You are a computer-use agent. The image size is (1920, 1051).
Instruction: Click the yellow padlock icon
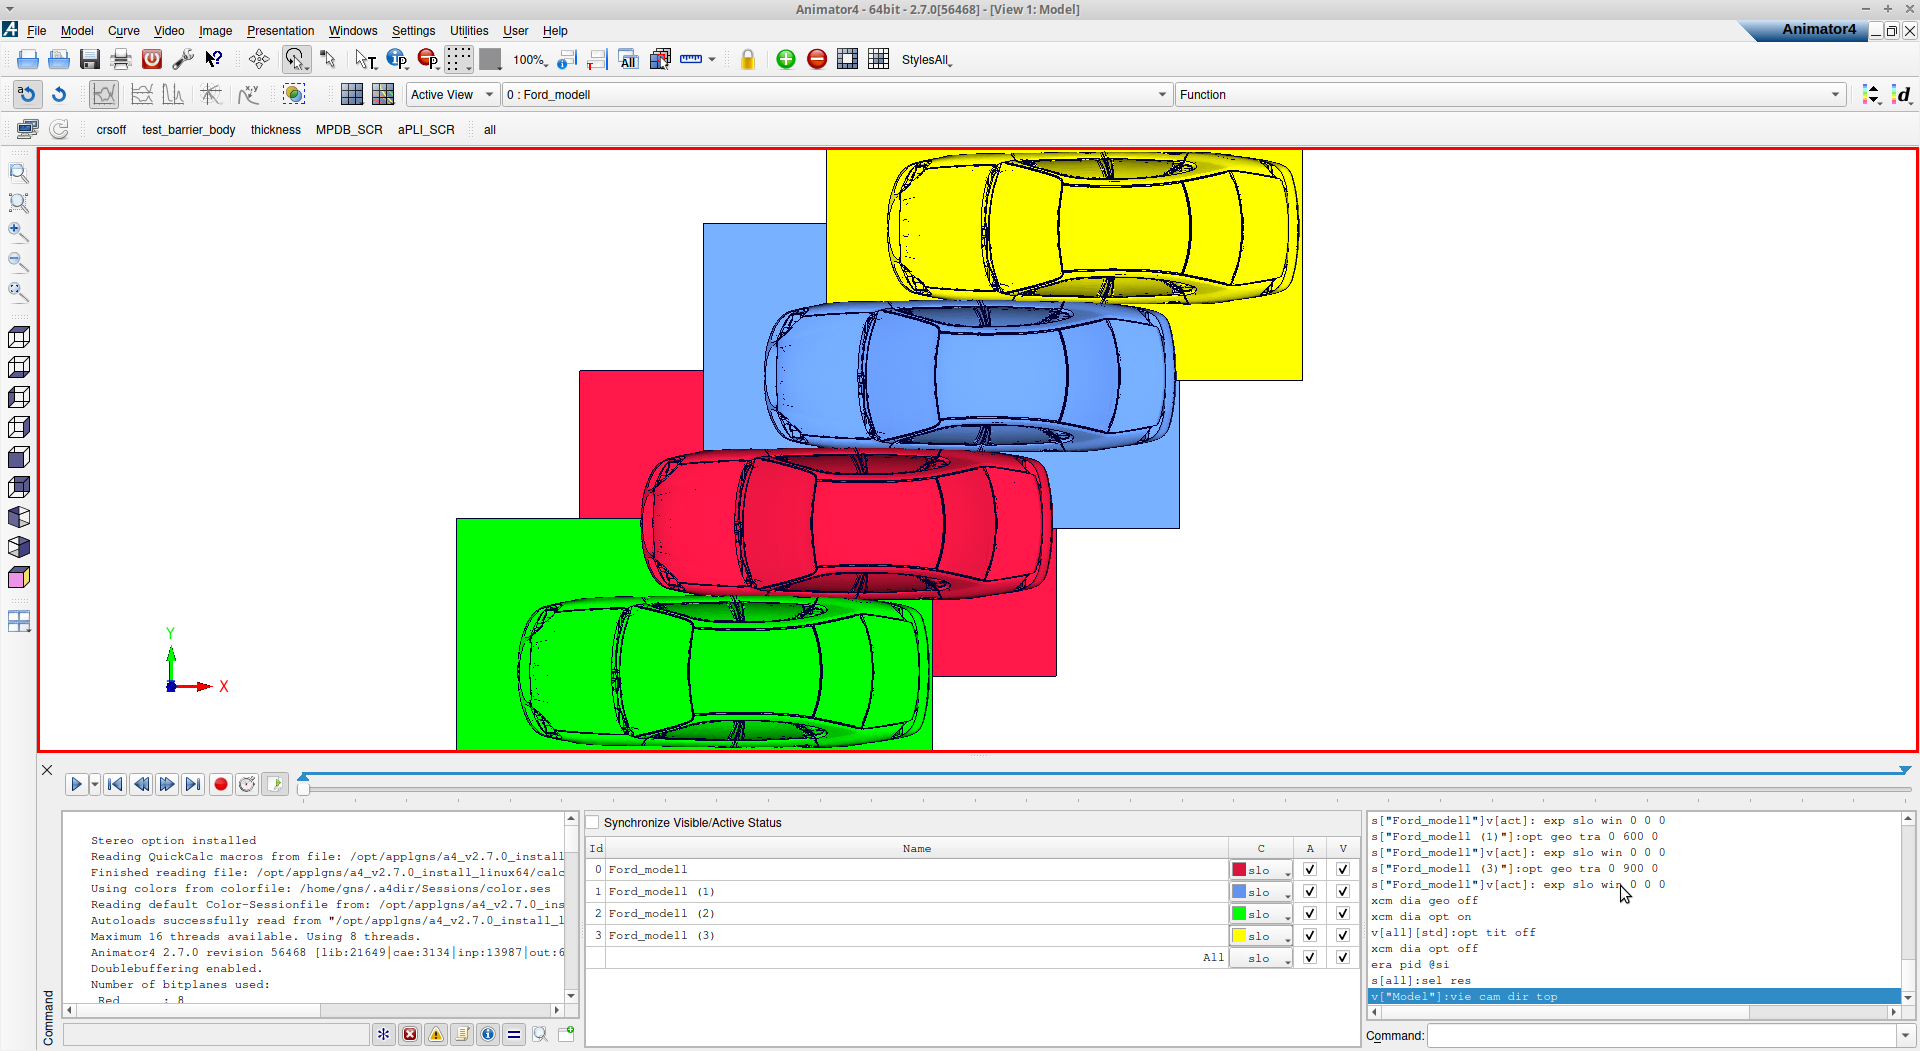click(x=747, y=60)
